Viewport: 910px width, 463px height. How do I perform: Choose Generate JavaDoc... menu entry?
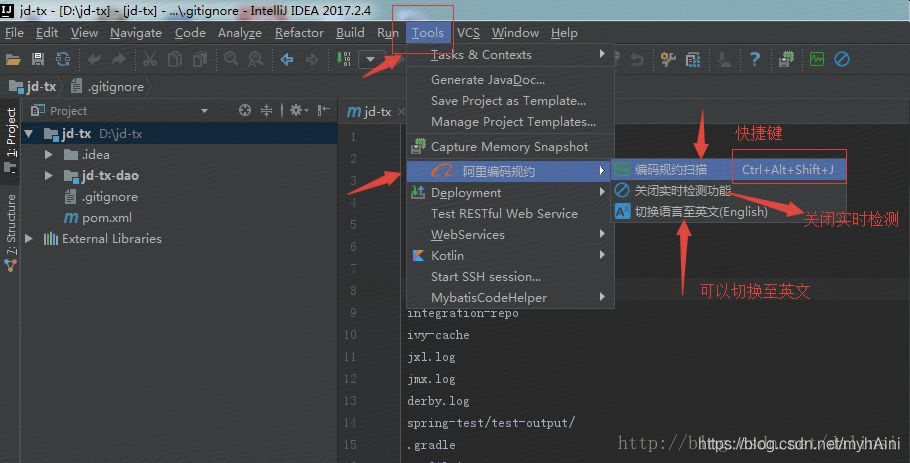pos(510,80)
